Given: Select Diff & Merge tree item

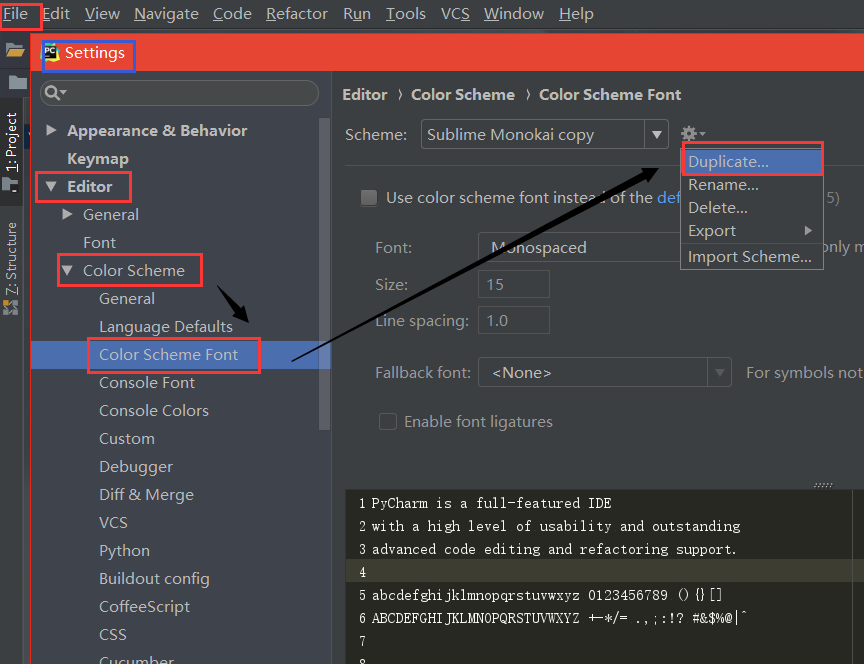Looking at the screenshot, I should pos(147,495).
